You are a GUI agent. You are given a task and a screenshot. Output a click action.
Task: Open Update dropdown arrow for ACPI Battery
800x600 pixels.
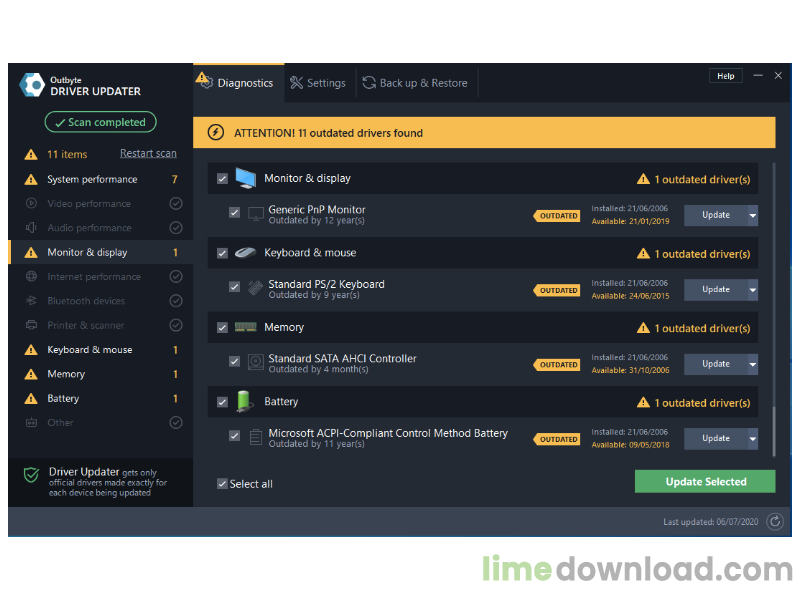pyautogui.click(x=753, y=439)
